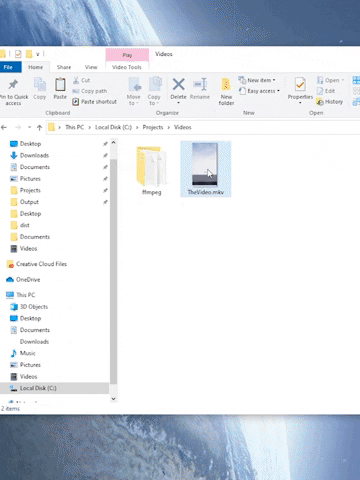The height and width of the screenshot is (480, 360).
Task: Select 3D Objects under This PC
Action: pyautogui.click(x=29, y=307)
